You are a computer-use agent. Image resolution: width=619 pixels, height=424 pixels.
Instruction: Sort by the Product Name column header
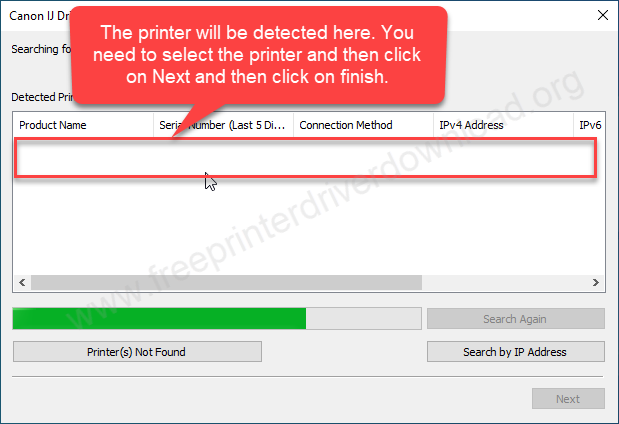coord(83,125)
